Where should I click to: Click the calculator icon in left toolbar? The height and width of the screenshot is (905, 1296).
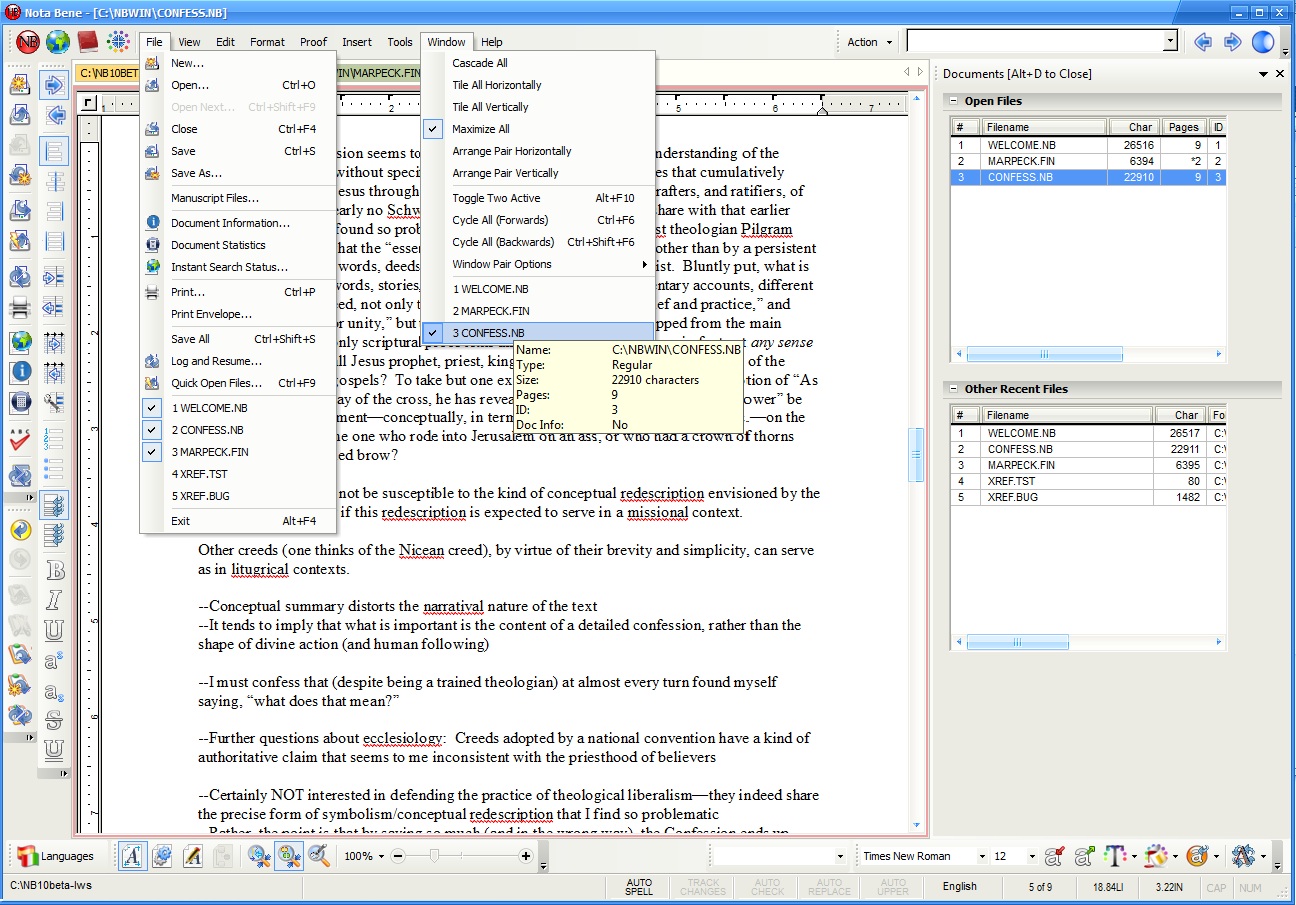point(20,402)
